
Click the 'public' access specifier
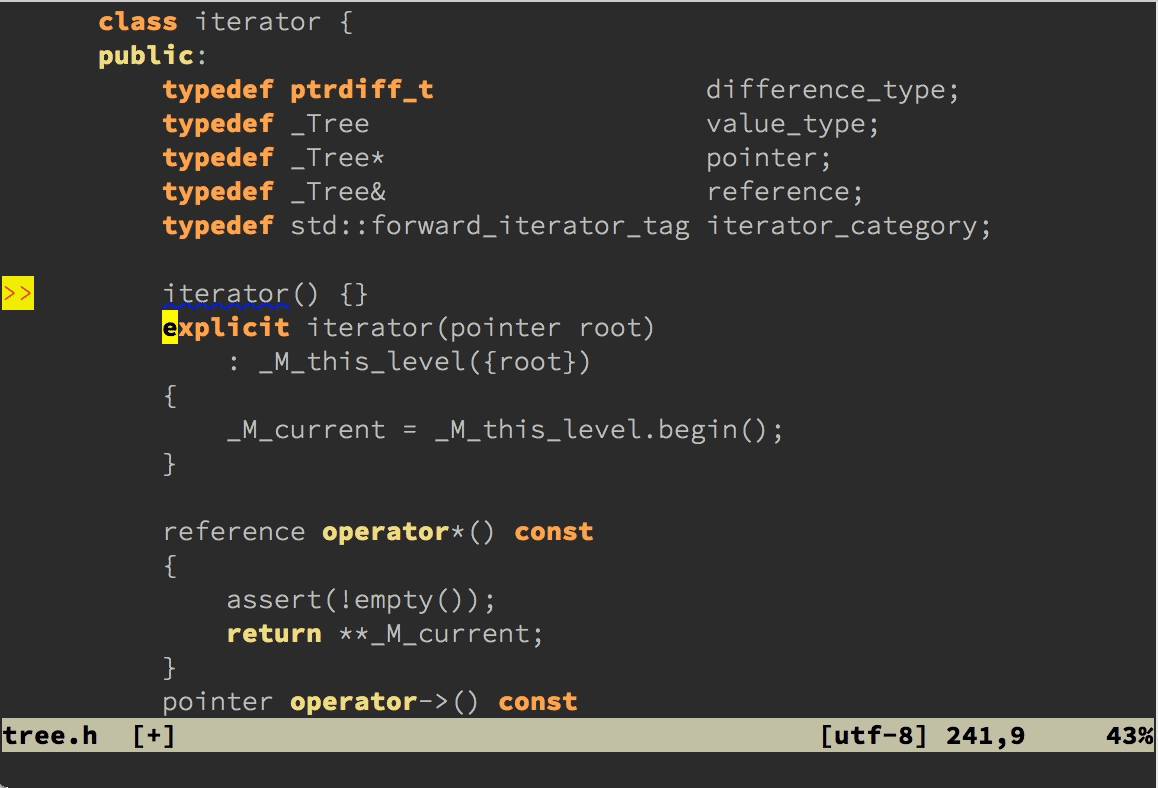(x=146, y=56)
